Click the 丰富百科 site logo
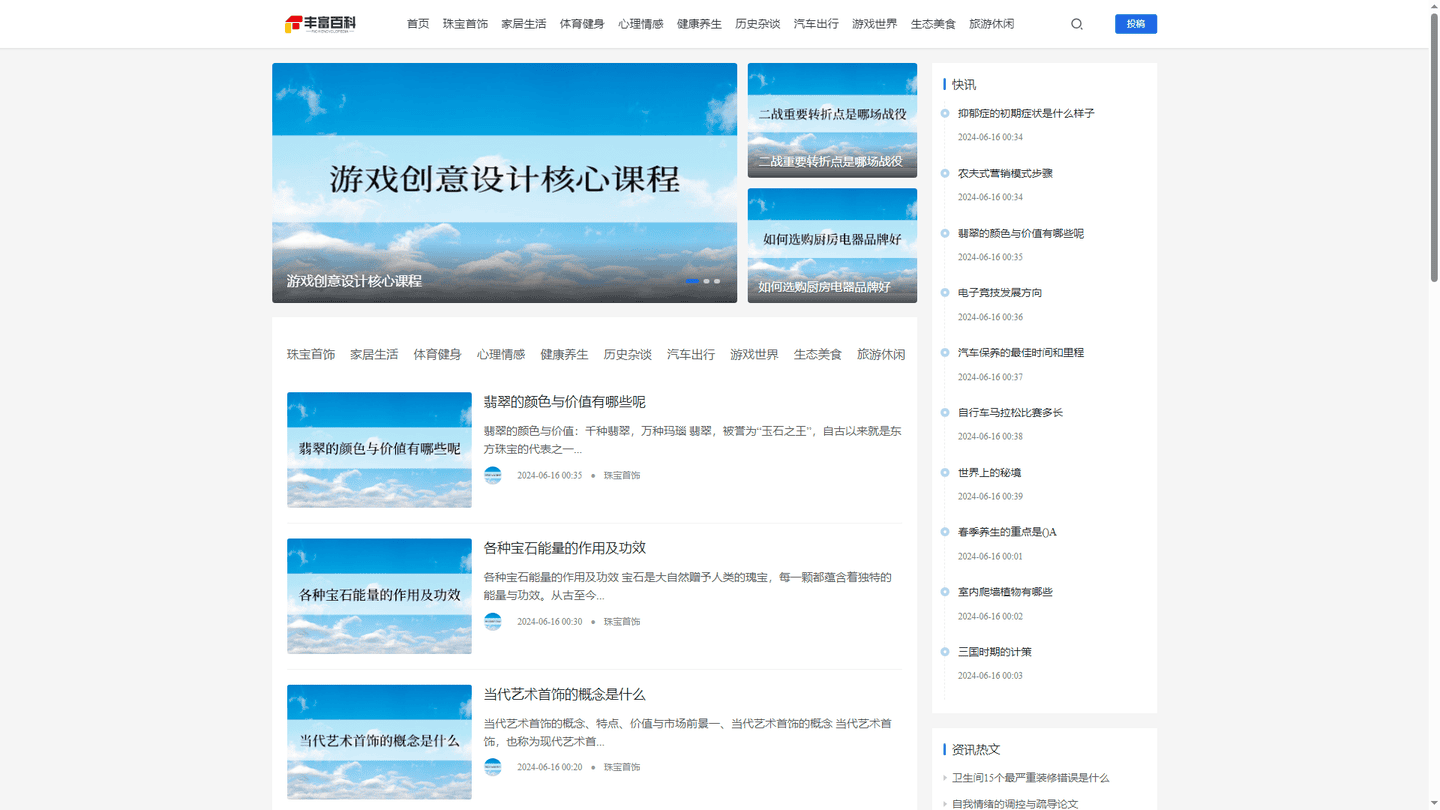The image size is (1440, 810). click(x=320, y=24)
